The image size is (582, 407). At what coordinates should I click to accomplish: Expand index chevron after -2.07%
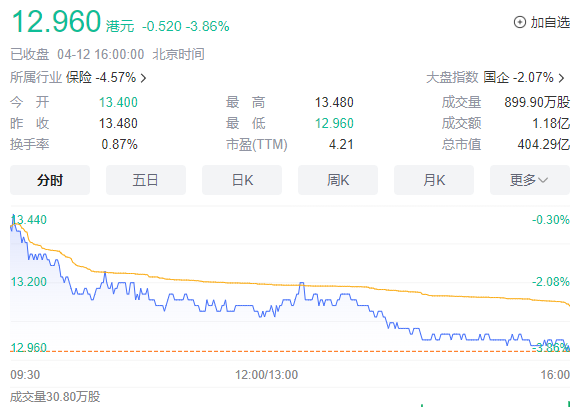[x=562, y=78]
